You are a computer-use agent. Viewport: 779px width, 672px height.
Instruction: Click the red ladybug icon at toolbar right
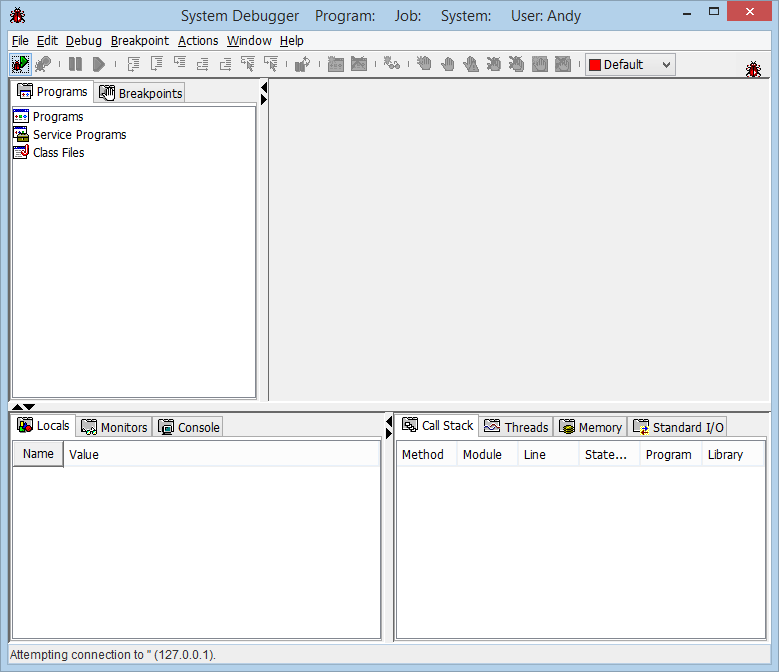[x=753, y=69]
